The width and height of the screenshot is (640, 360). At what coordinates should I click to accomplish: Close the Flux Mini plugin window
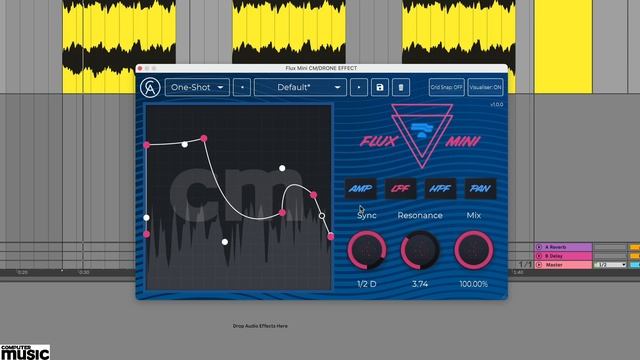point(140,68)
